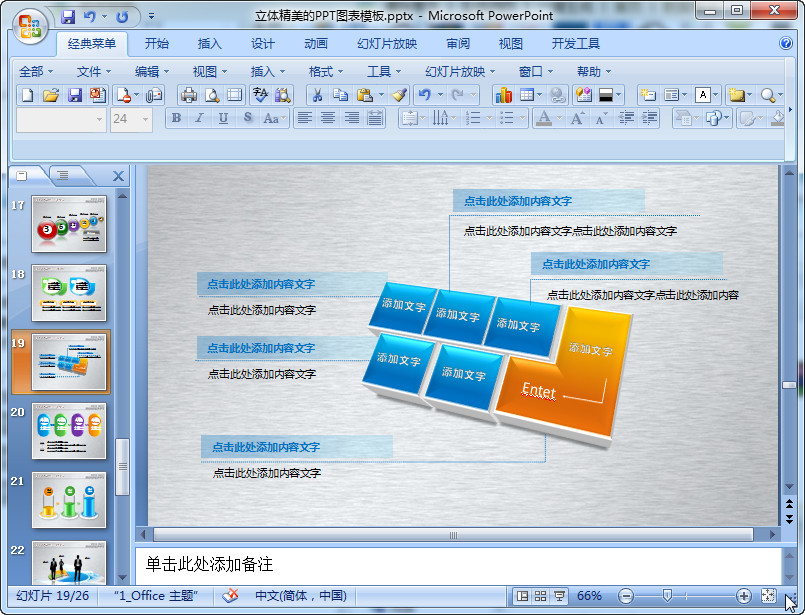
Task: Click the Help question mark icon
Action: click(785, 43)
